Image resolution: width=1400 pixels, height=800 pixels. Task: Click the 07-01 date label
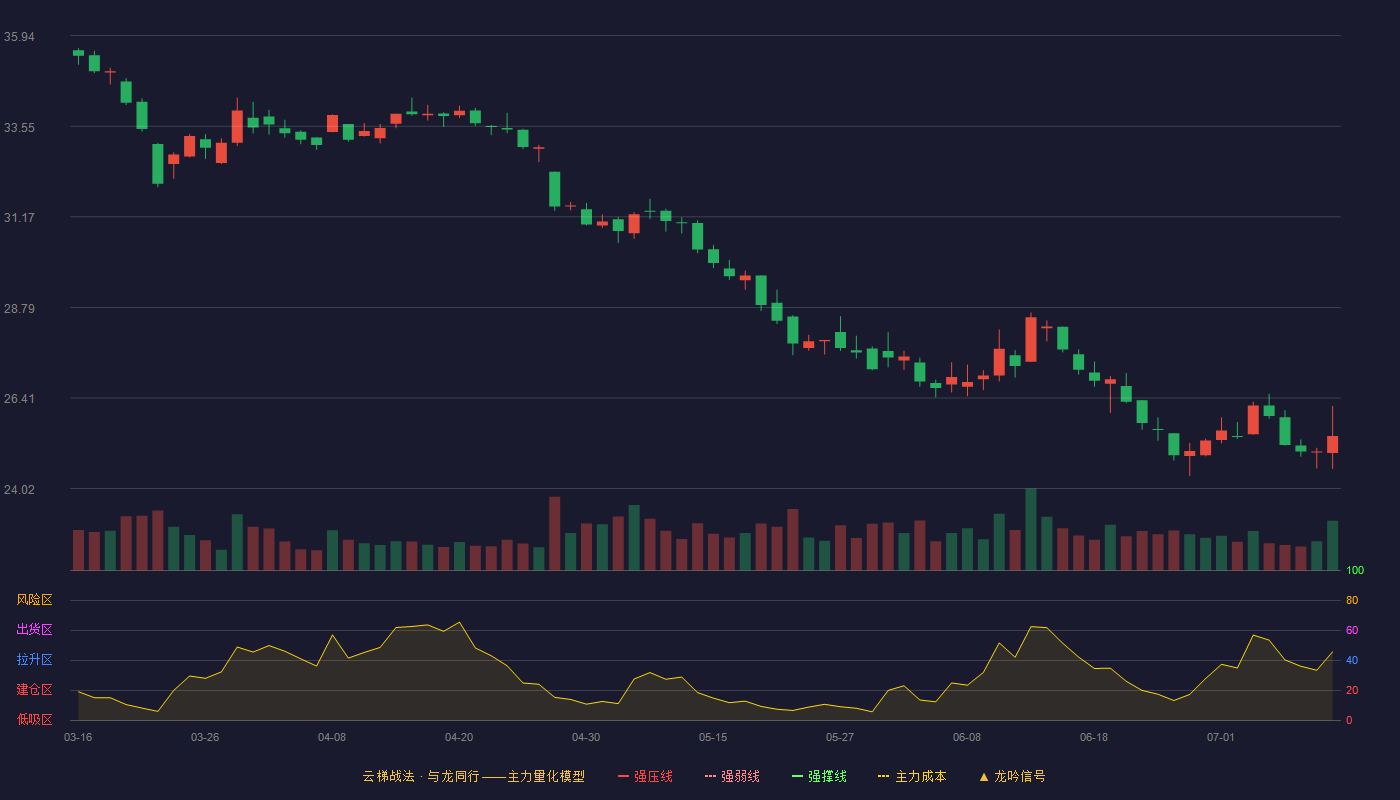coord(1221,737)
